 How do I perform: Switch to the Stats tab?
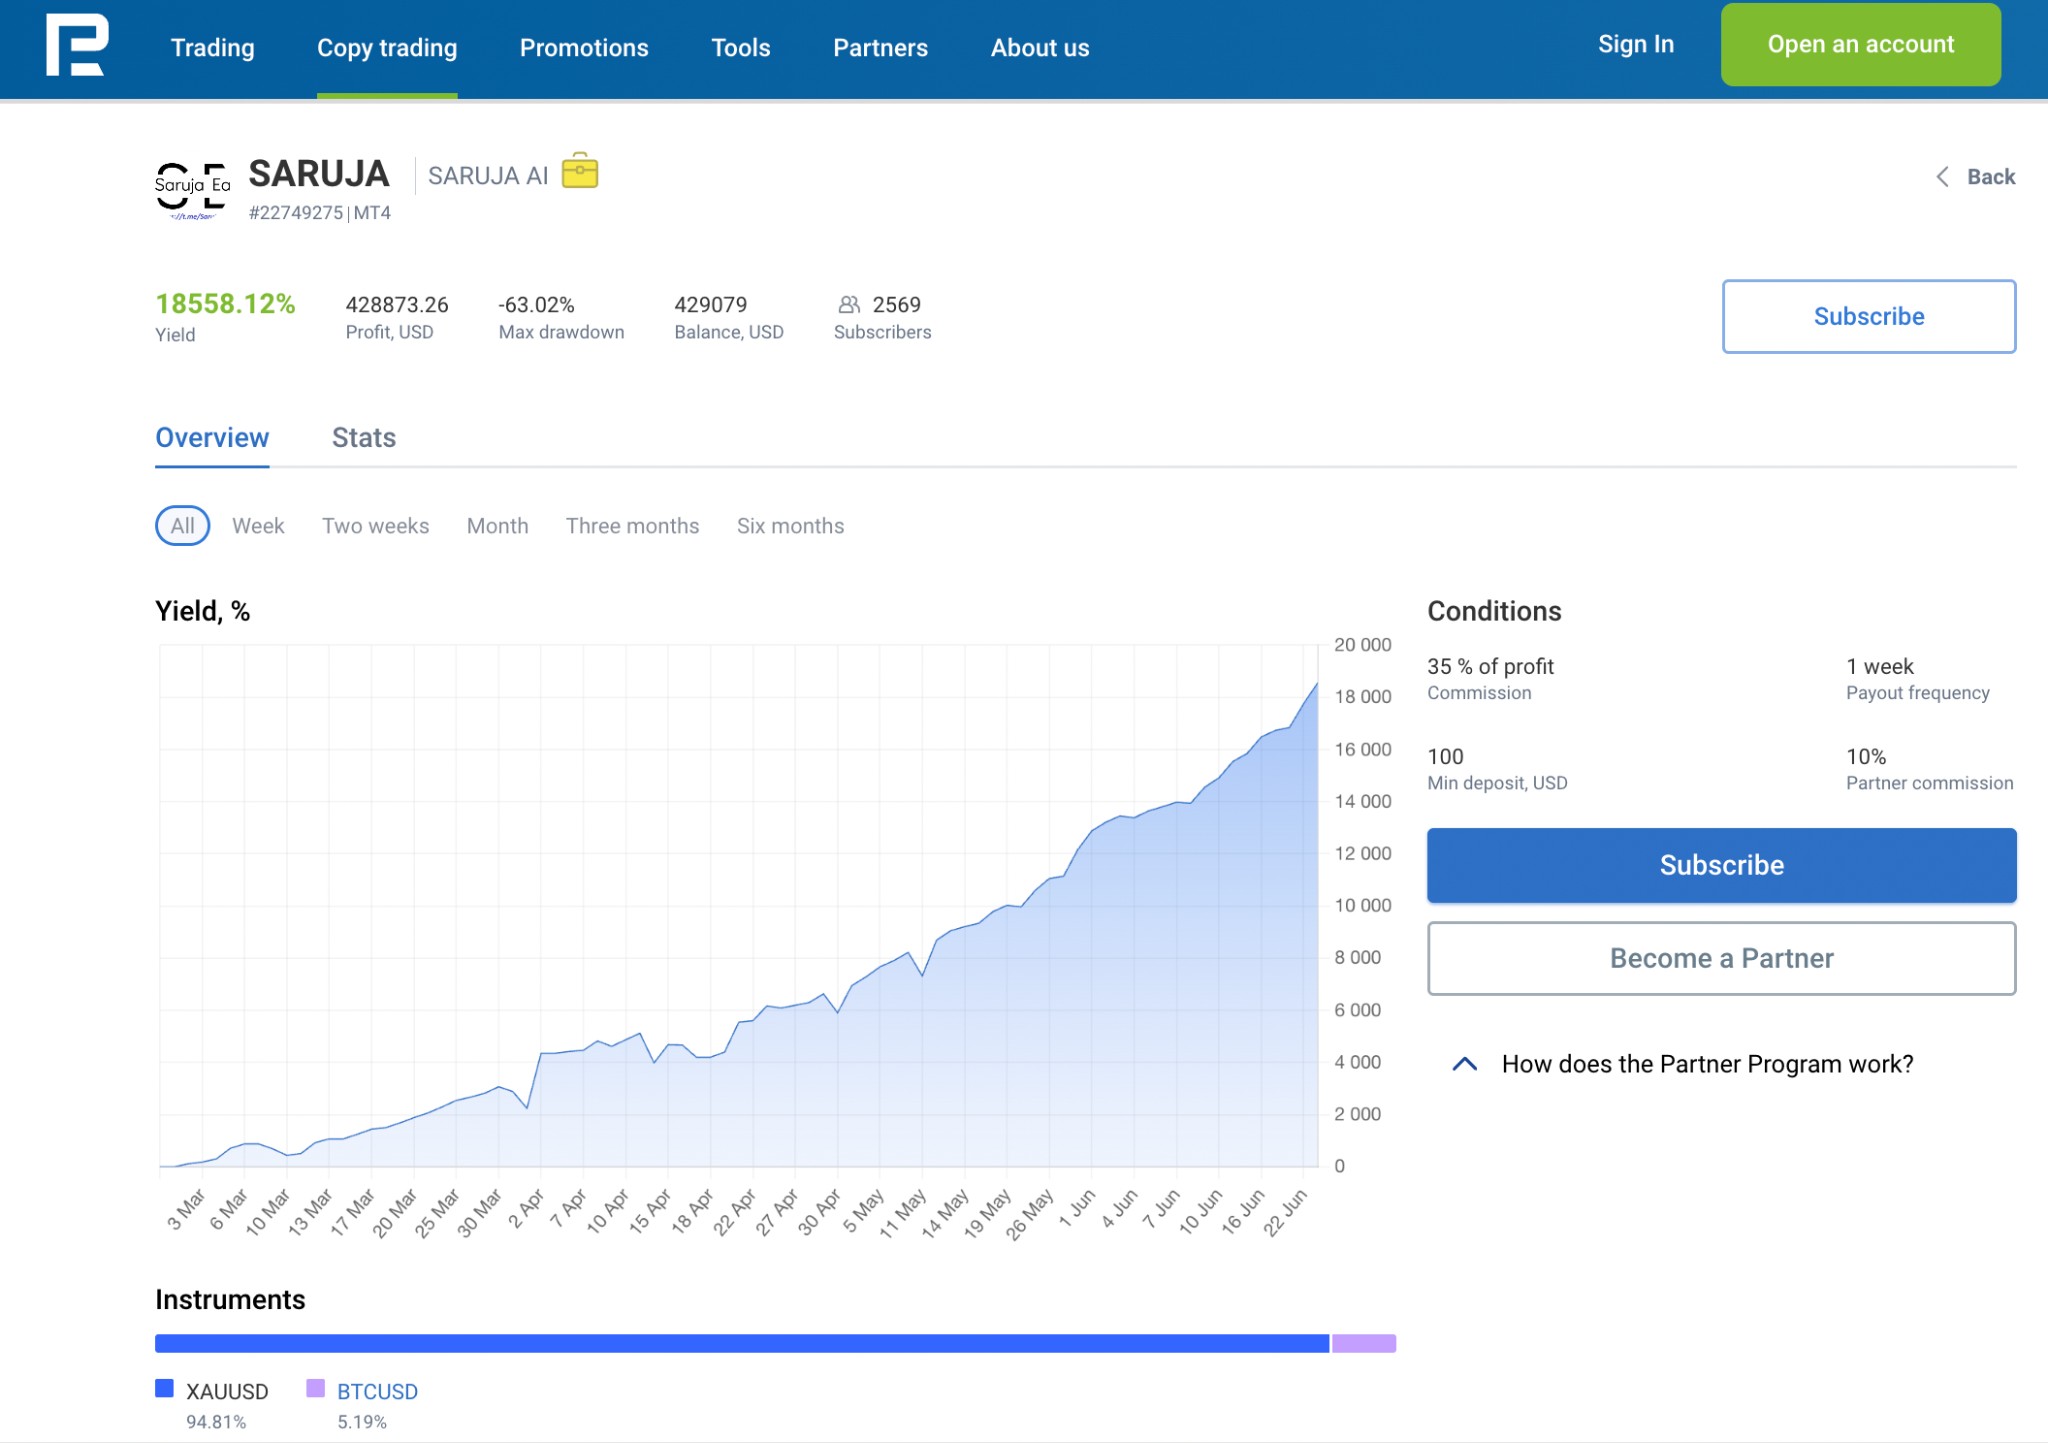coord(364,438)
